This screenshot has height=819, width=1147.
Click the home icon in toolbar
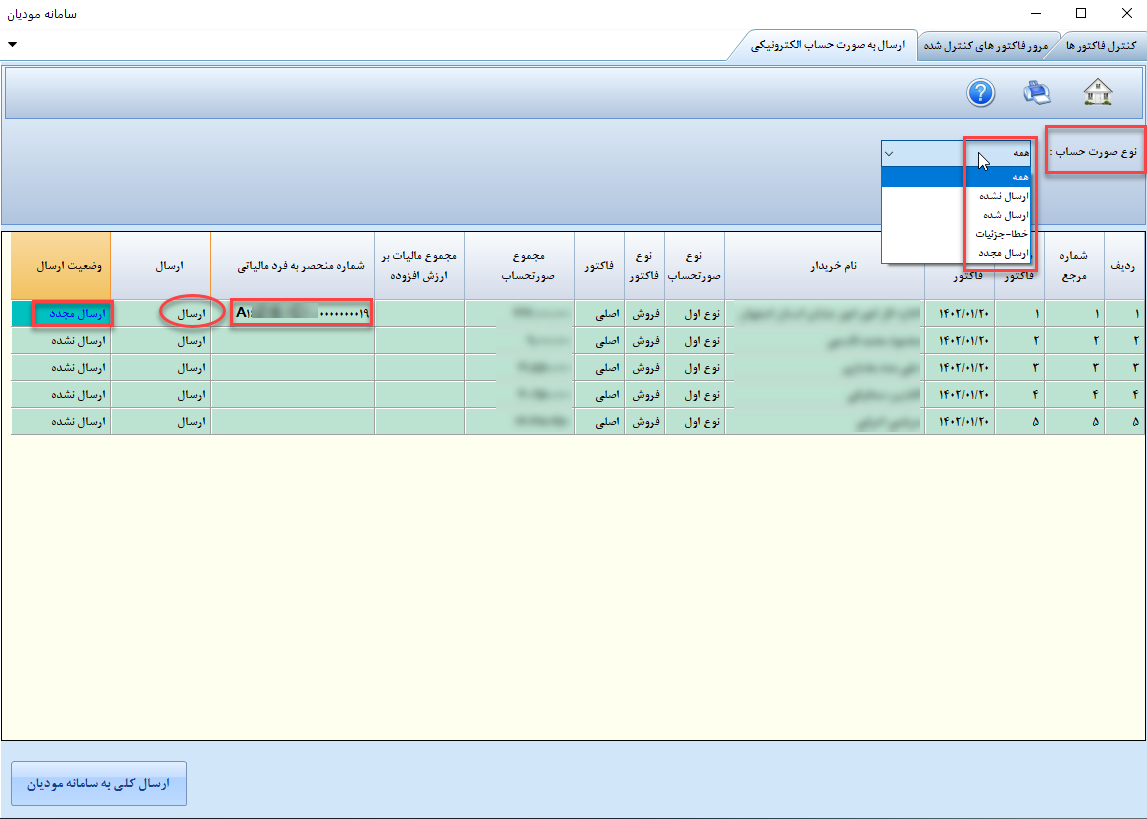(x=1098, y=93)
